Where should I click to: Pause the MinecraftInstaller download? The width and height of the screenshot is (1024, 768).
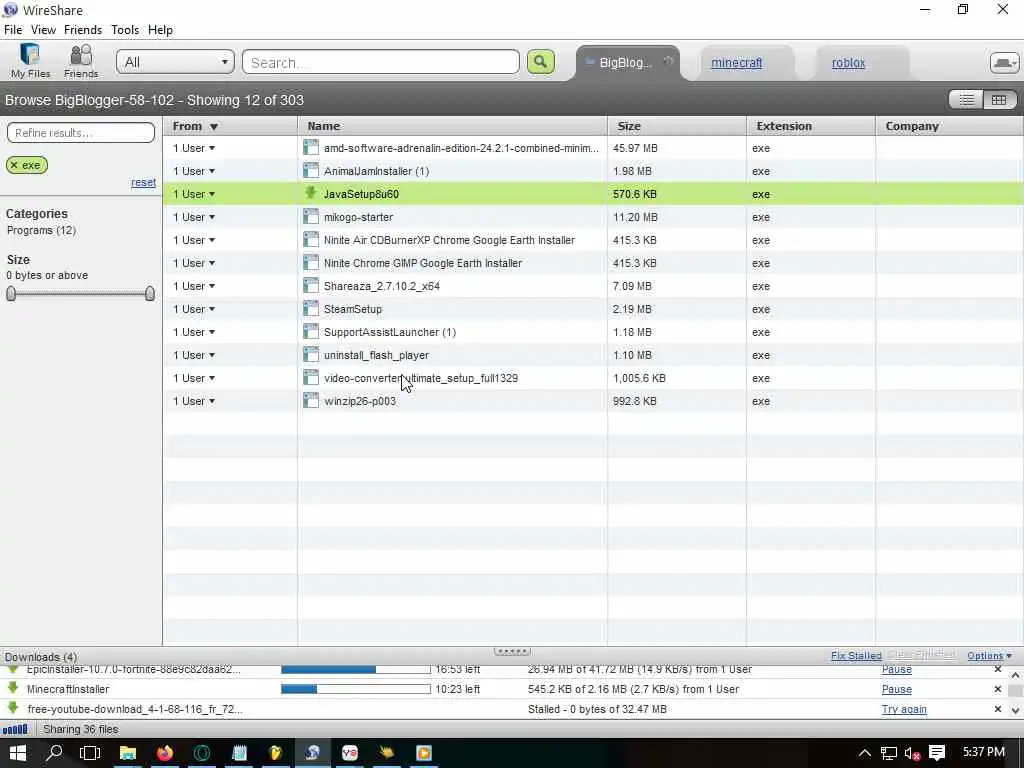tap(897, 689)
